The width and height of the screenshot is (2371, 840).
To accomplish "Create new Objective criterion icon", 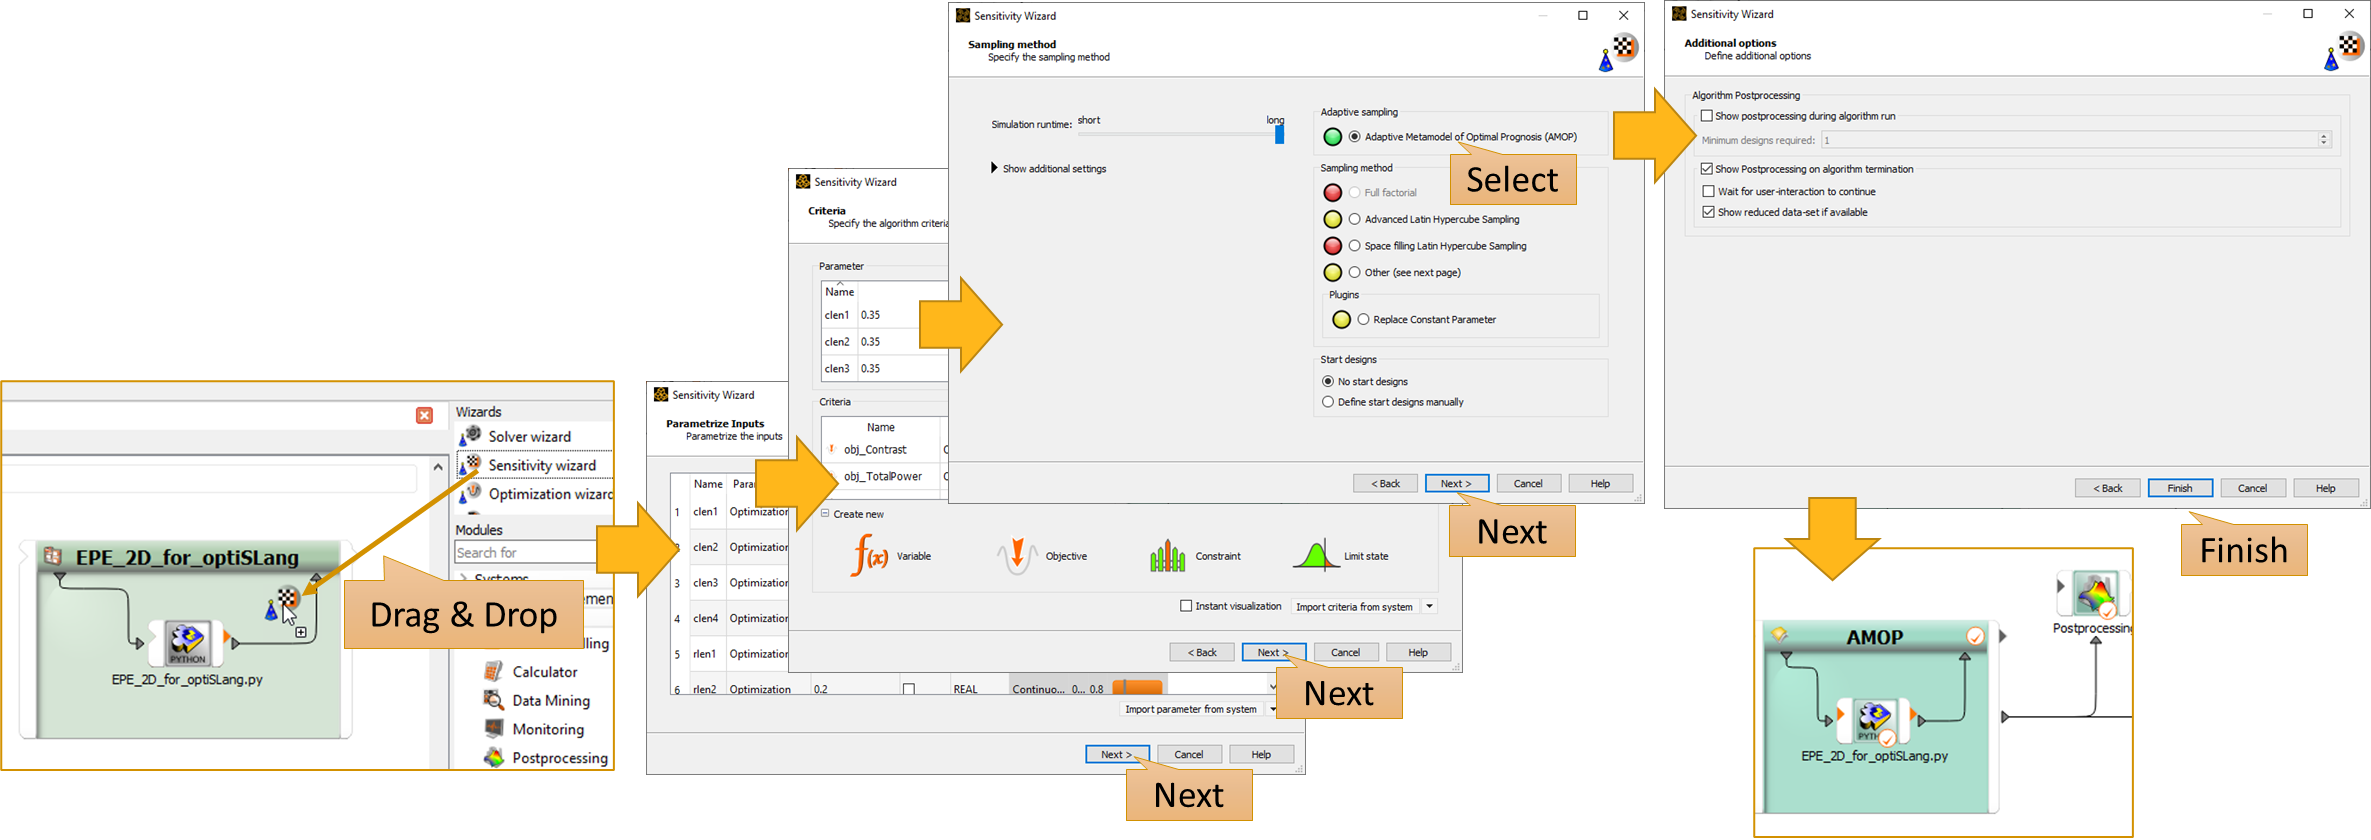I will coord(1017,556).
